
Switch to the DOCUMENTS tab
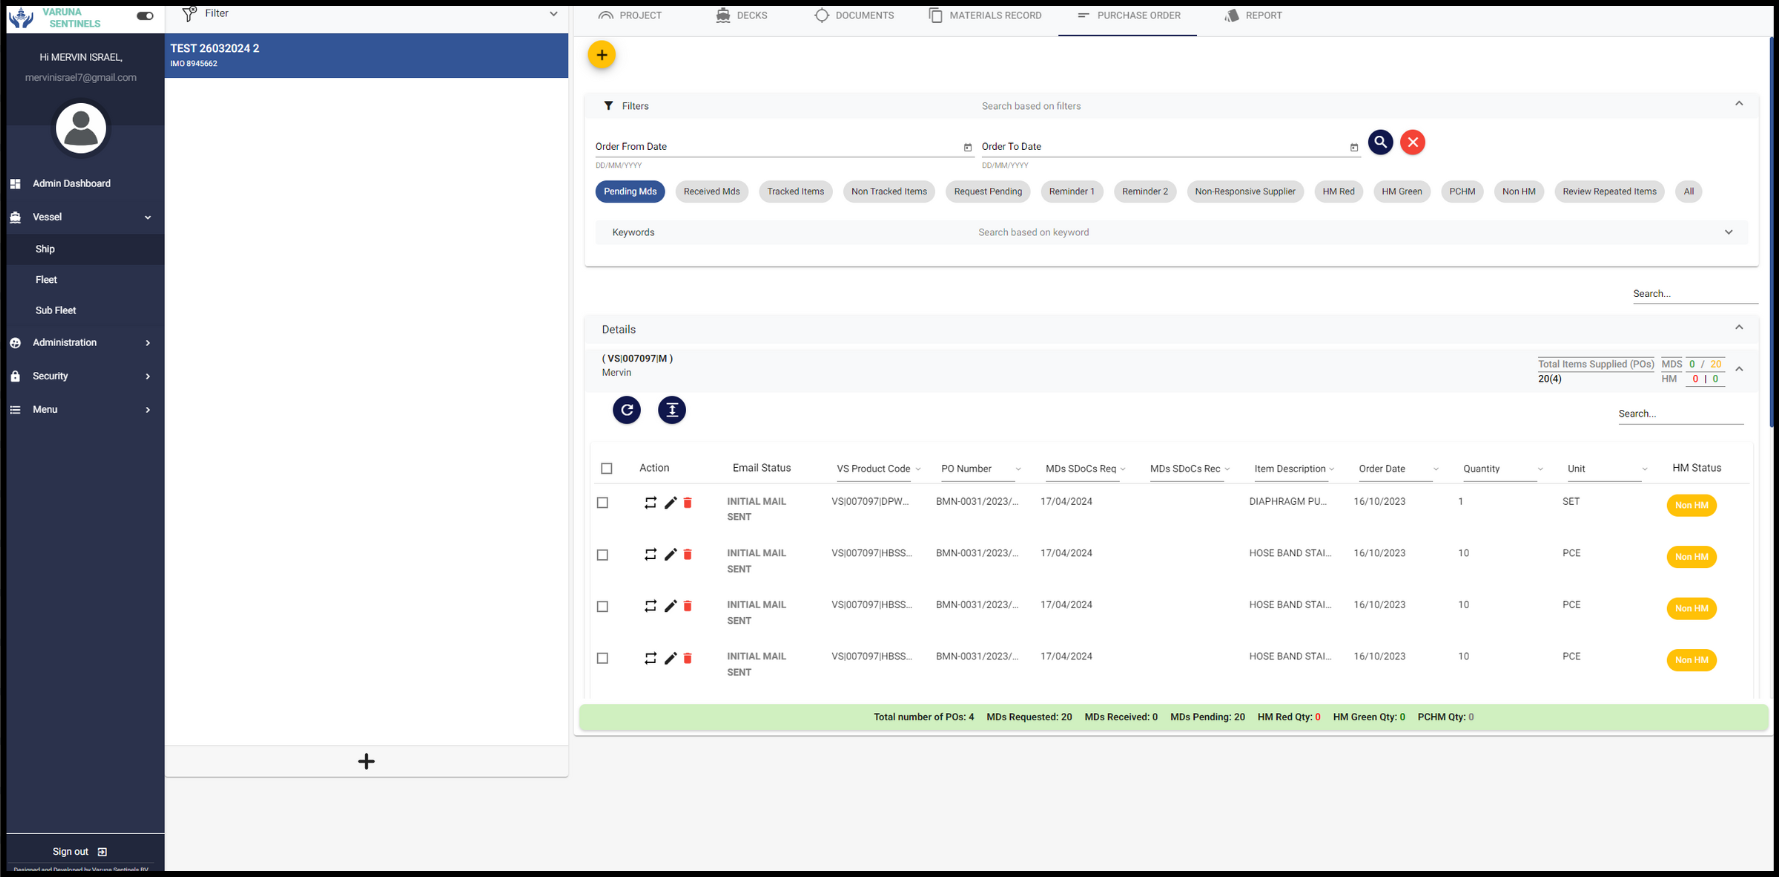[x=855, y=16]
